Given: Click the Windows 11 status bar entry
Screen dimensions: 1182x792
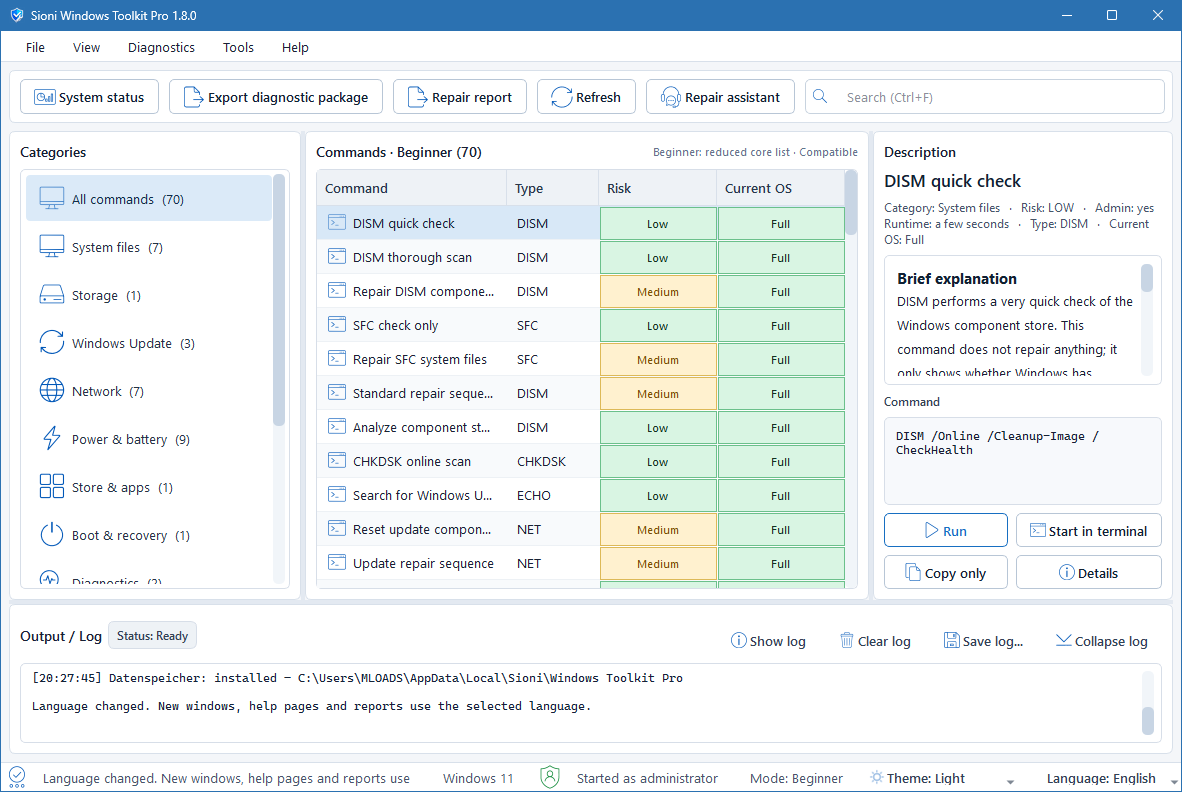Looking at the screenshot, I should [x=478, y=778].
